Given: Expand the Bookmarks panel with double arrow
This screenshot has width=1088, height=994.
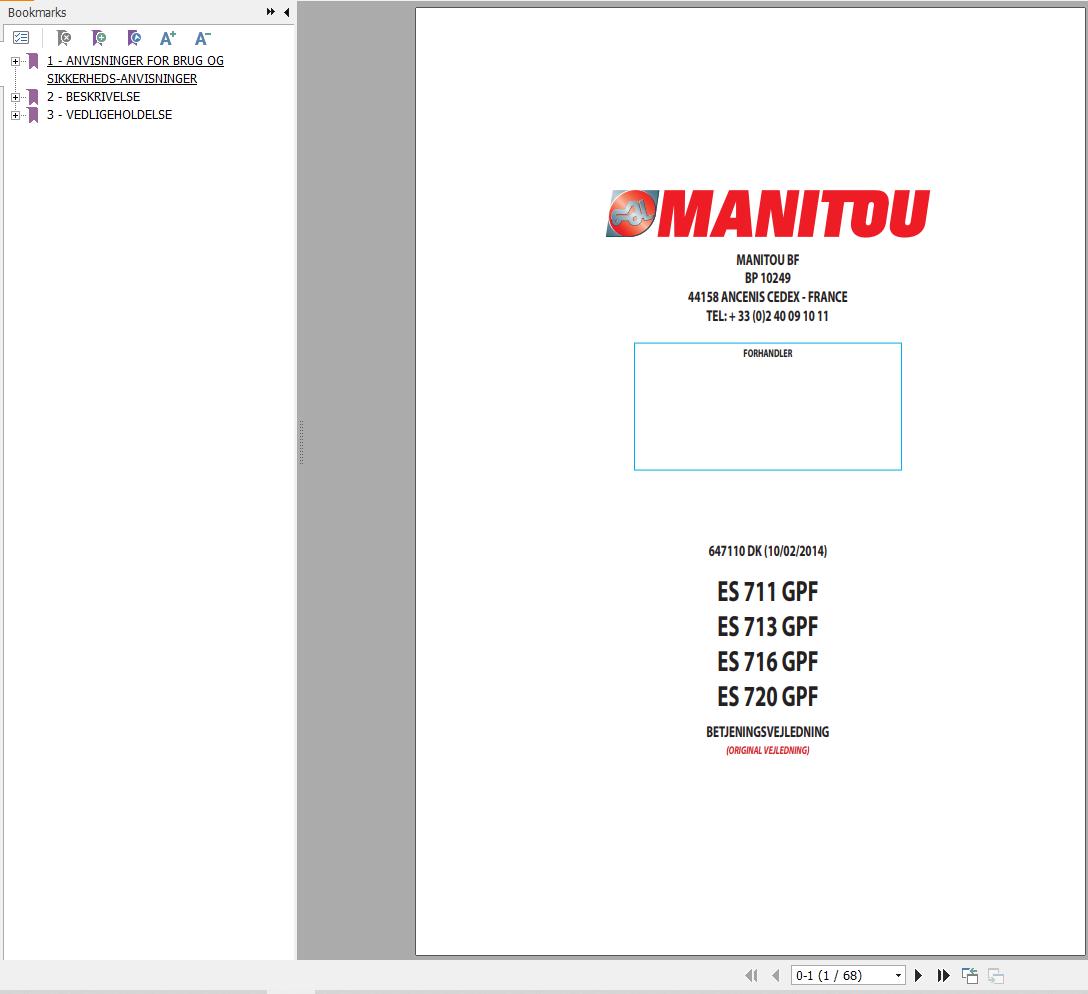Looking at the screenshot, I should 271,12.
